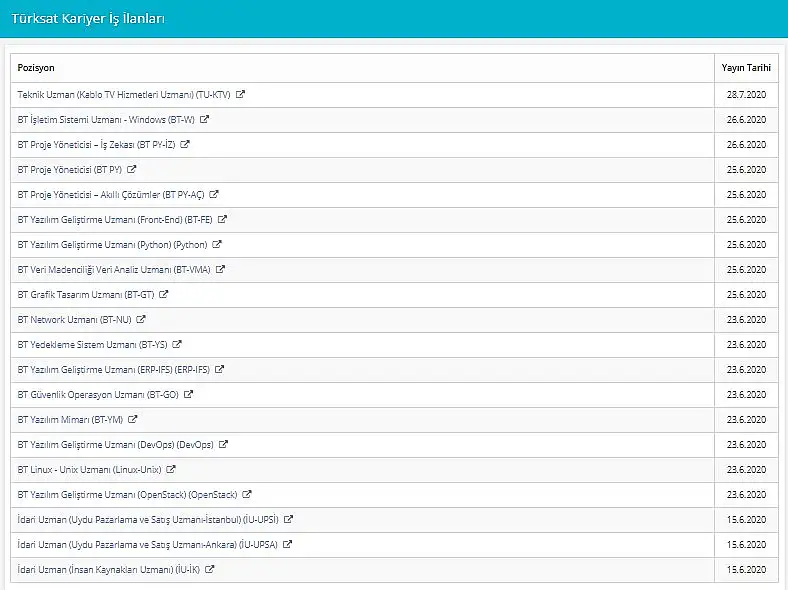Screen dimensions: 788x590
Task: Open BT Proje Yöneticisi – İş Zekası posting
Action: [x=96, y=145]
